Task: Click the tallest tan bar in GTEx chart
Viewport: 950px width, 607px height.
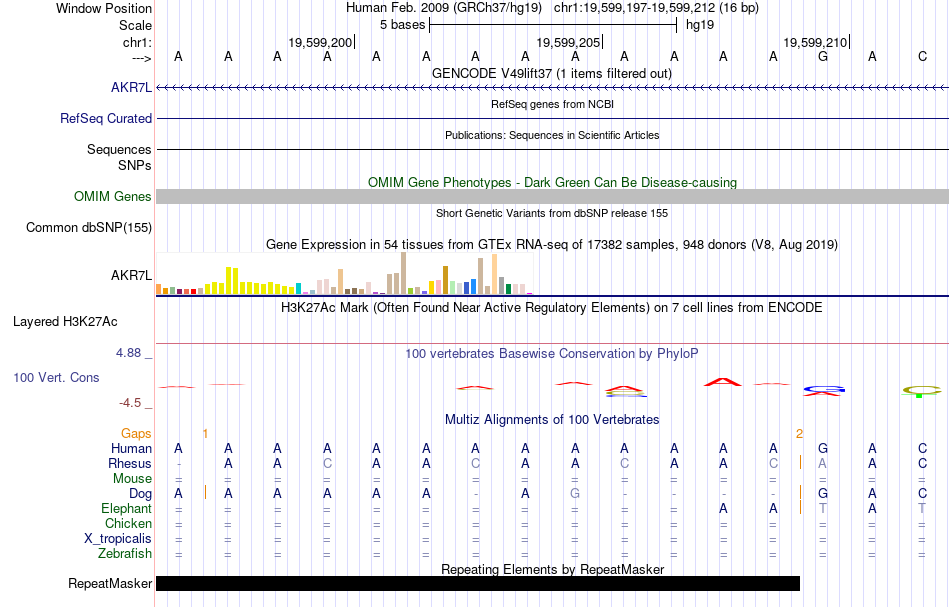Action: click(x=404, y=273)
